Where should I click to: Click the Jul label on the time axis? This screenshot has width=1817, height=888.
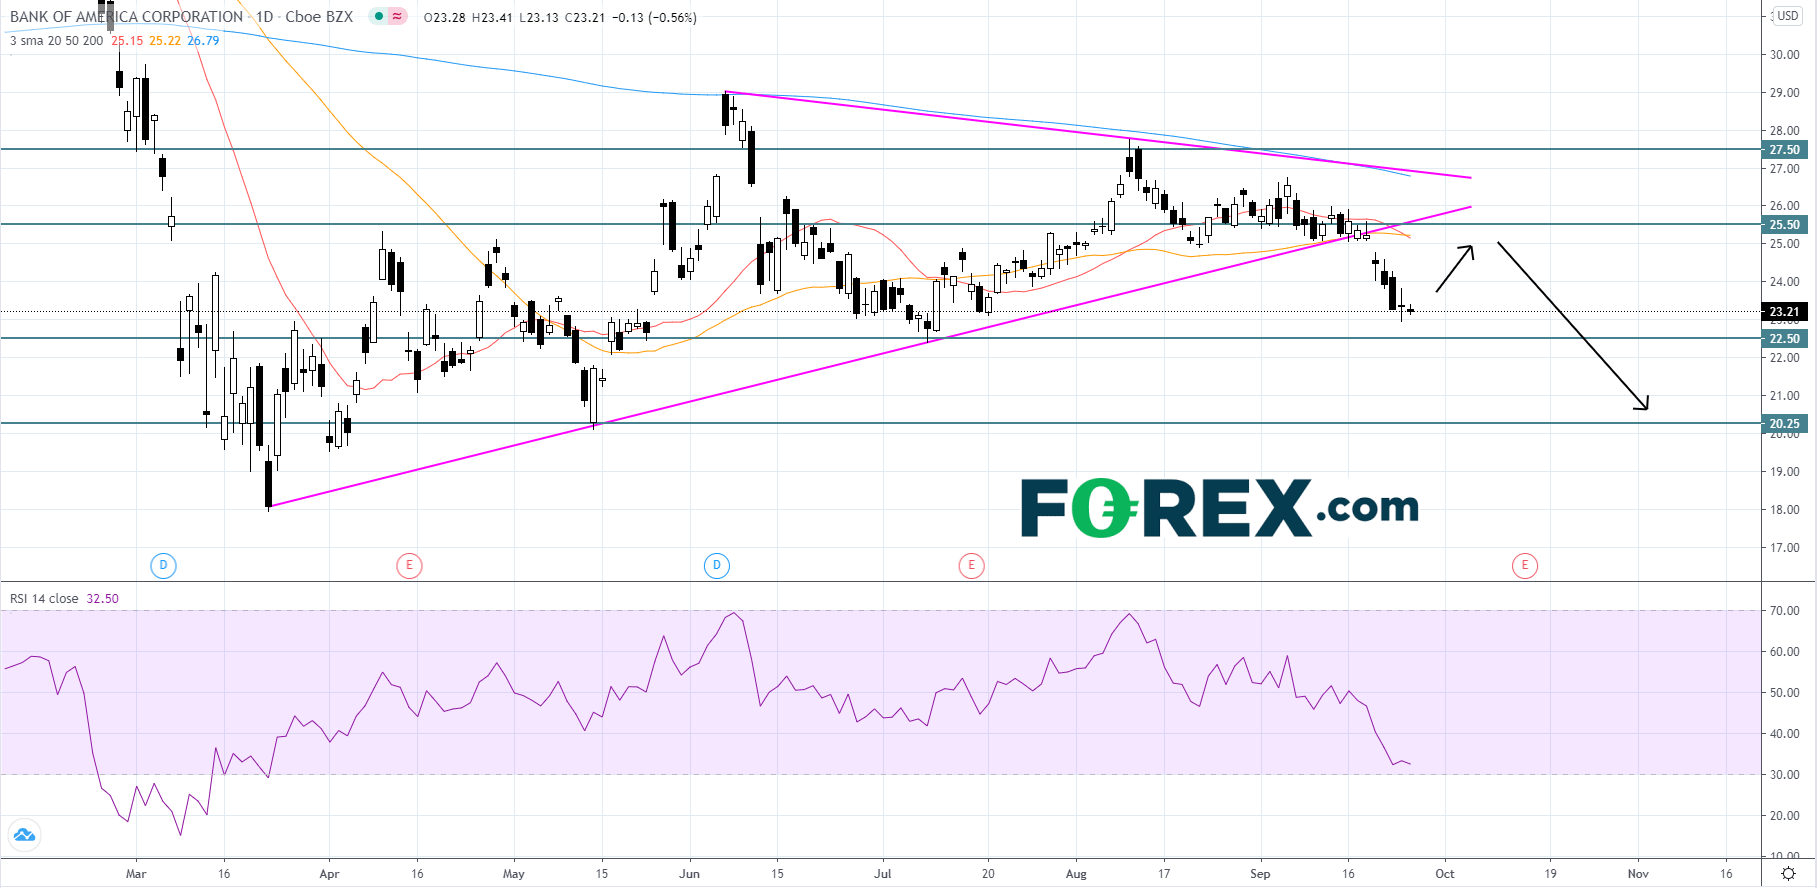882,874
